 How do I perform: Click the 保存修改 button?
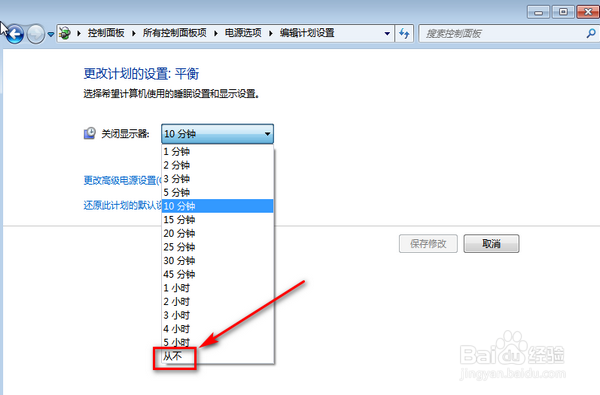pos(428,244)
